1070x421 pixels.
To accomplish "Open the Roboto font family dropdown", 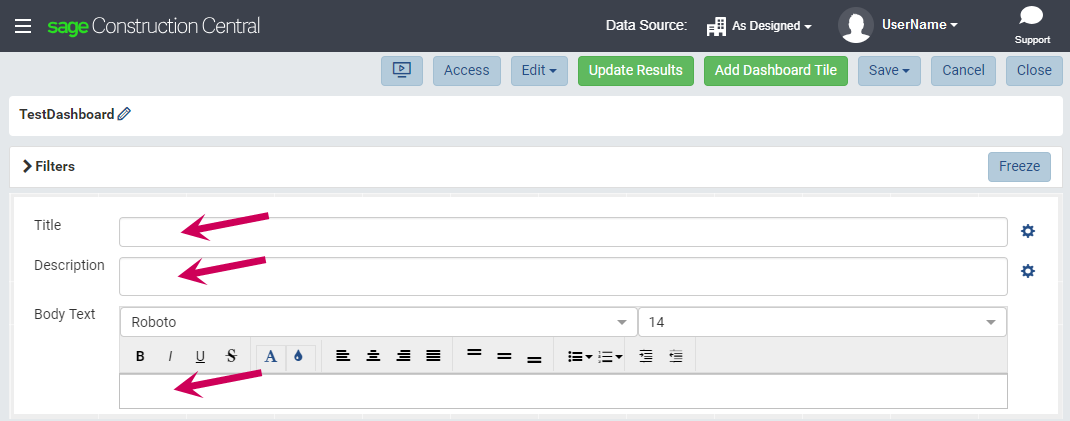I will pos(377,322).
